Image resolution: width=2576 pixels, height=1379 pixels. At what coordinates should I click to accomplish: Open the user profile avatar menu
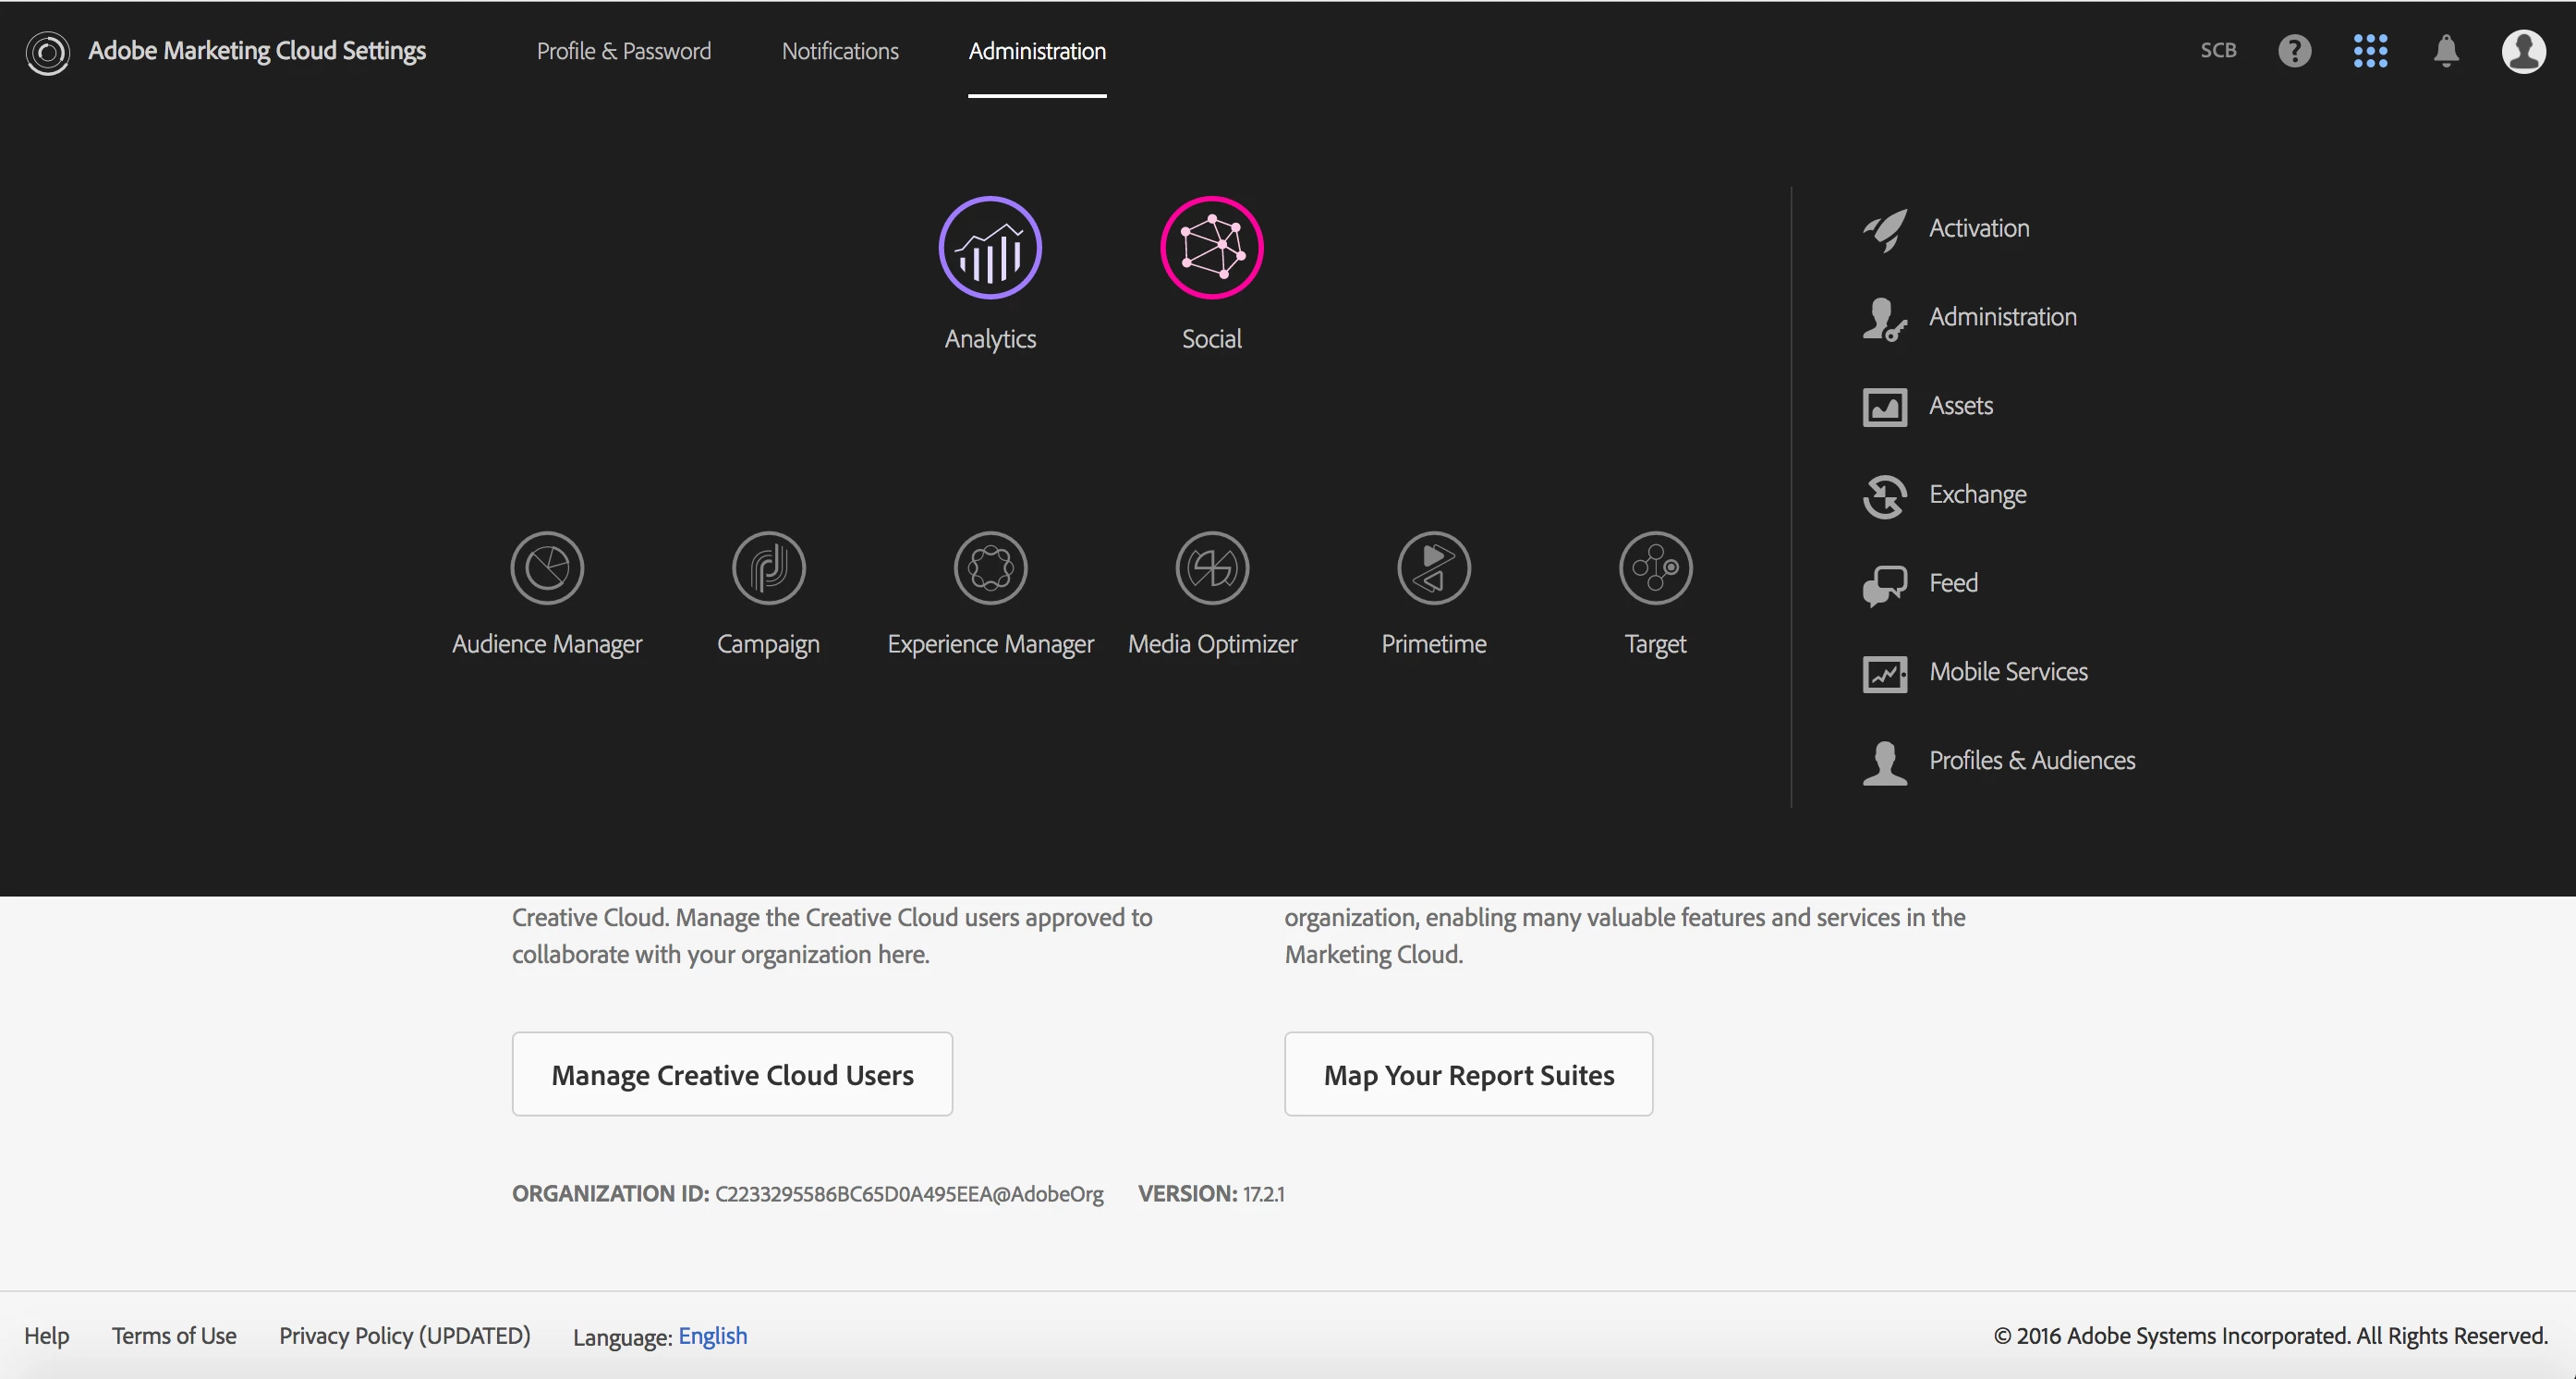[x=2523, y=51]
